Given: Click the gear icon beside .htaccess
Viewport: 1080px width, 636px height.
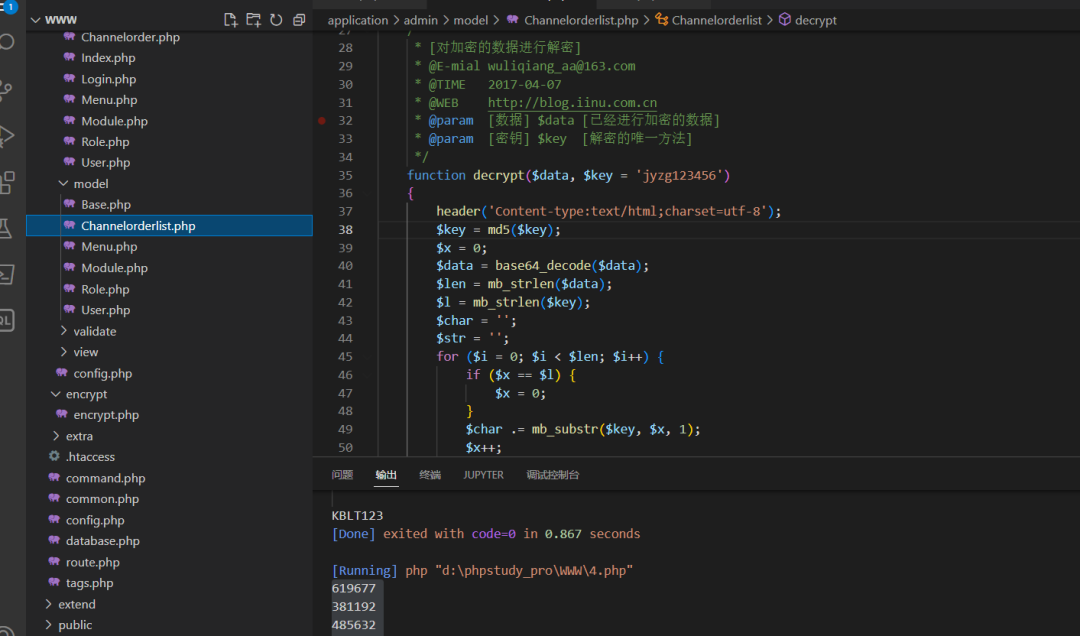Looking at the screenshot, I should click(x=54, y=456).
